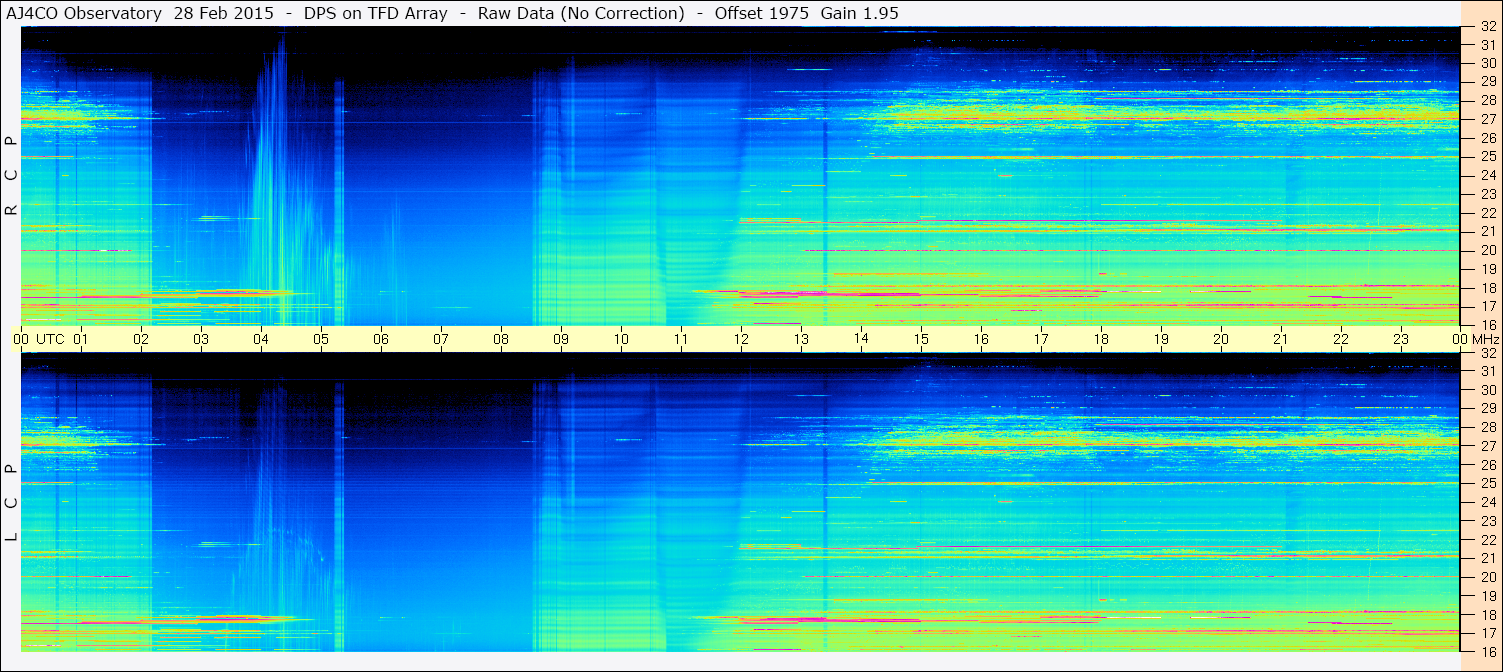Image resolution: width=1503 pixels, height=672 pixels.
Task: Select the 06 hour marker on time axis
Action: (x=381, y=339)
